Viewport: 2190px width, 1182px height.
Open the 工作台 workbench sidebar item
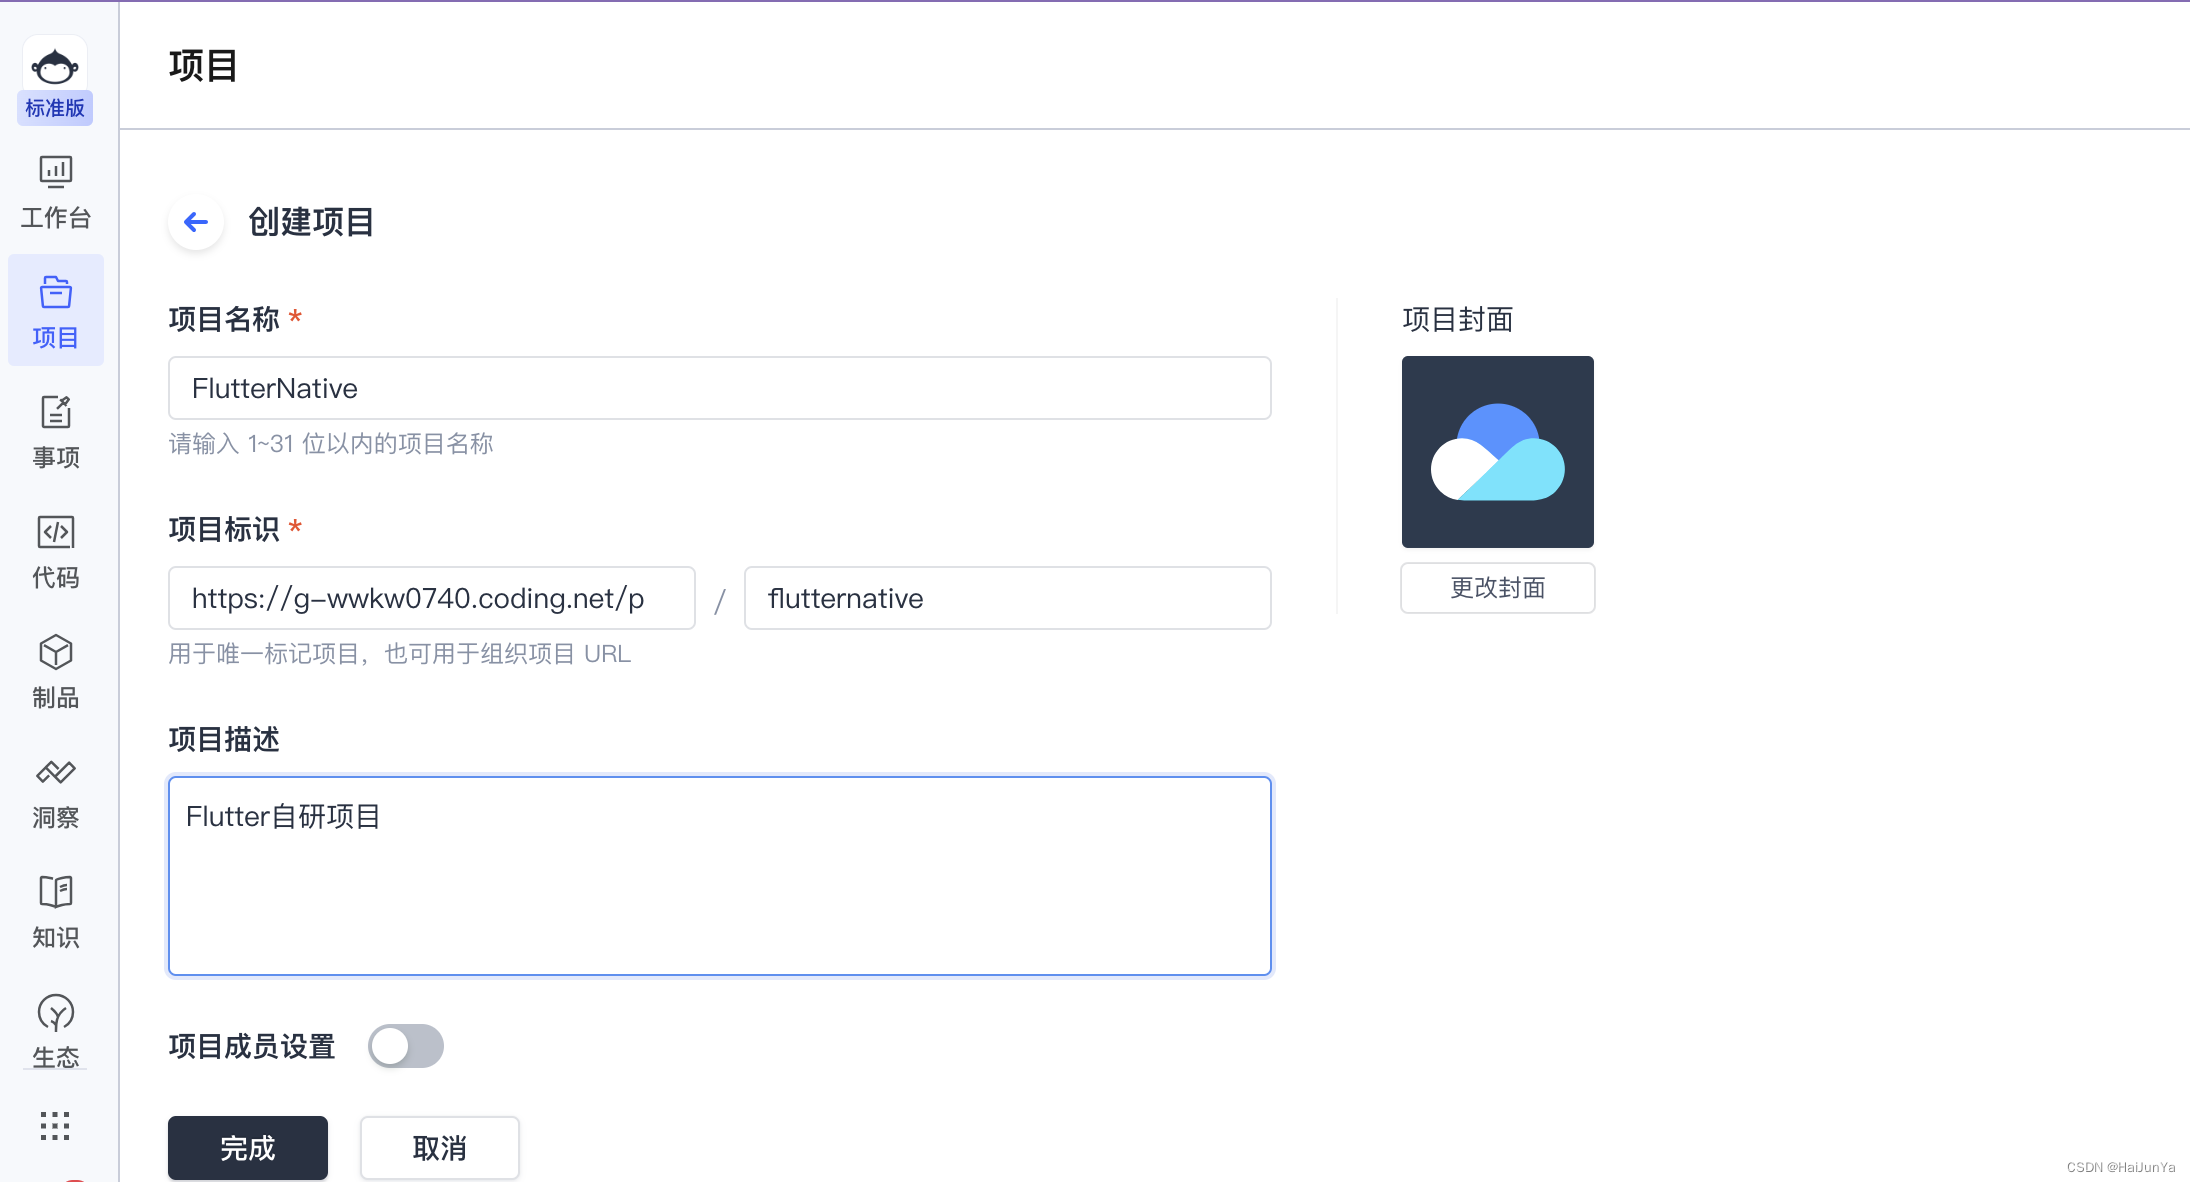pos(56,193)
